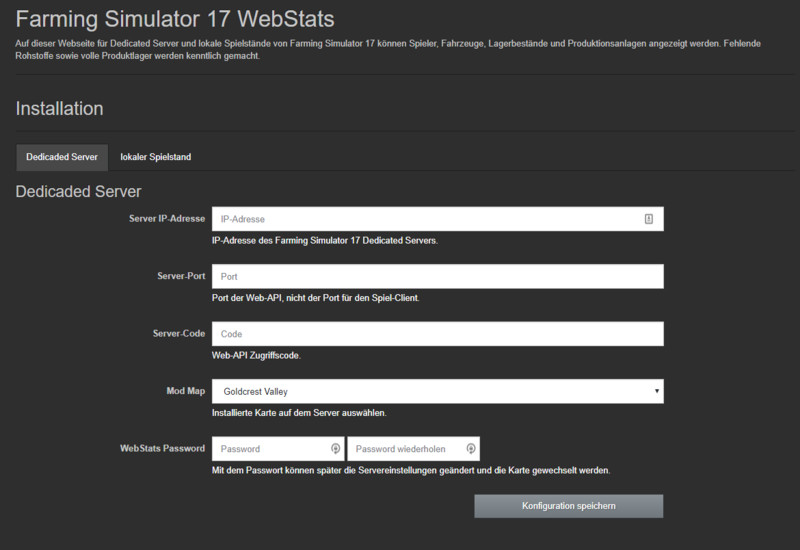This screenshot has height=550, width=800.
Task: Click the Web-API Zugriffscode help text
Action: pyautogui.click(x=256, y=355)
